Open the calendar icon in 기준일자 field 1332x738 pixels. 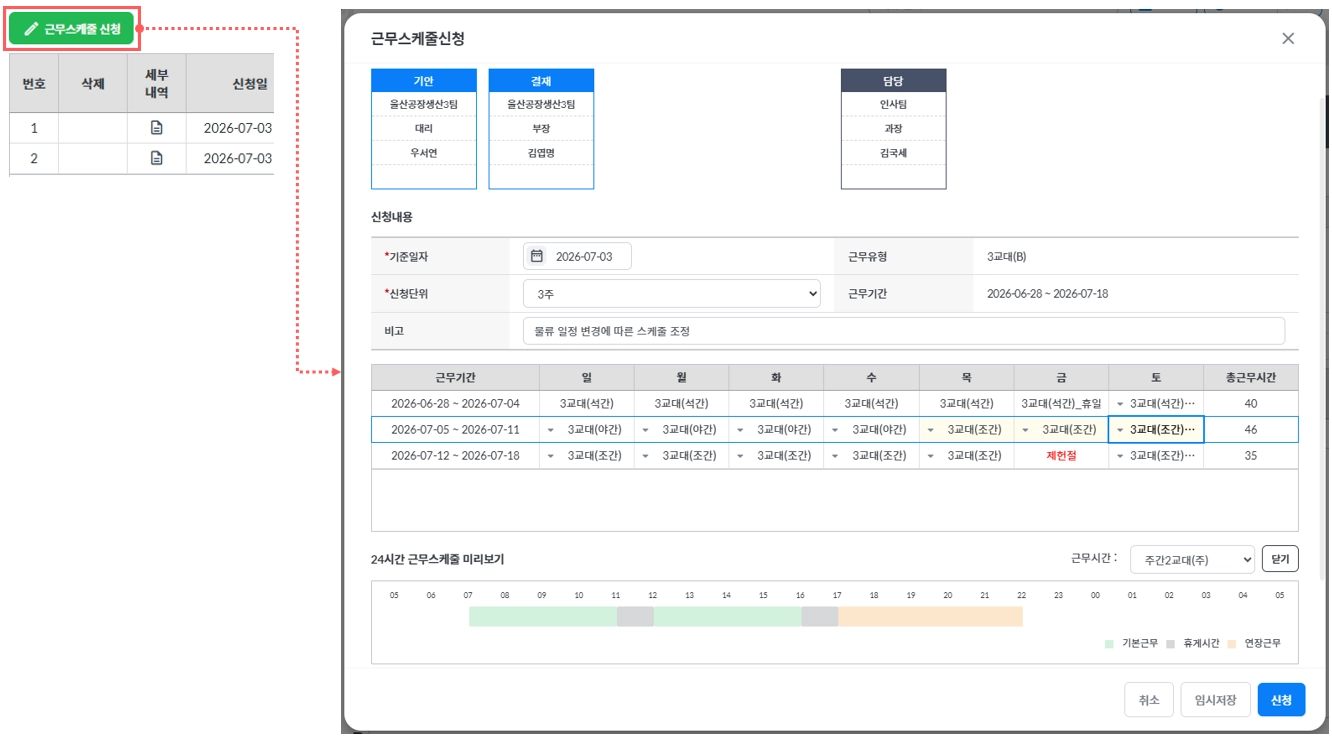click(537, 256)
